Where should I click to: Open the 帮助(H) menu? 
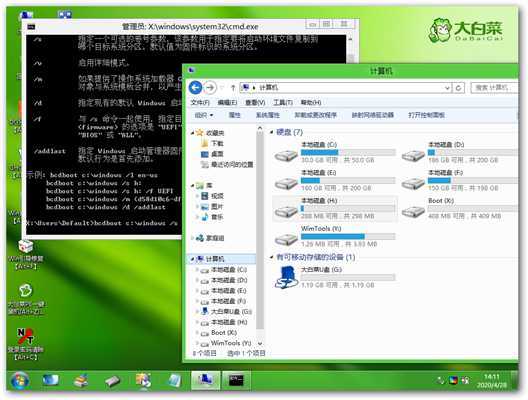(311, 102)
